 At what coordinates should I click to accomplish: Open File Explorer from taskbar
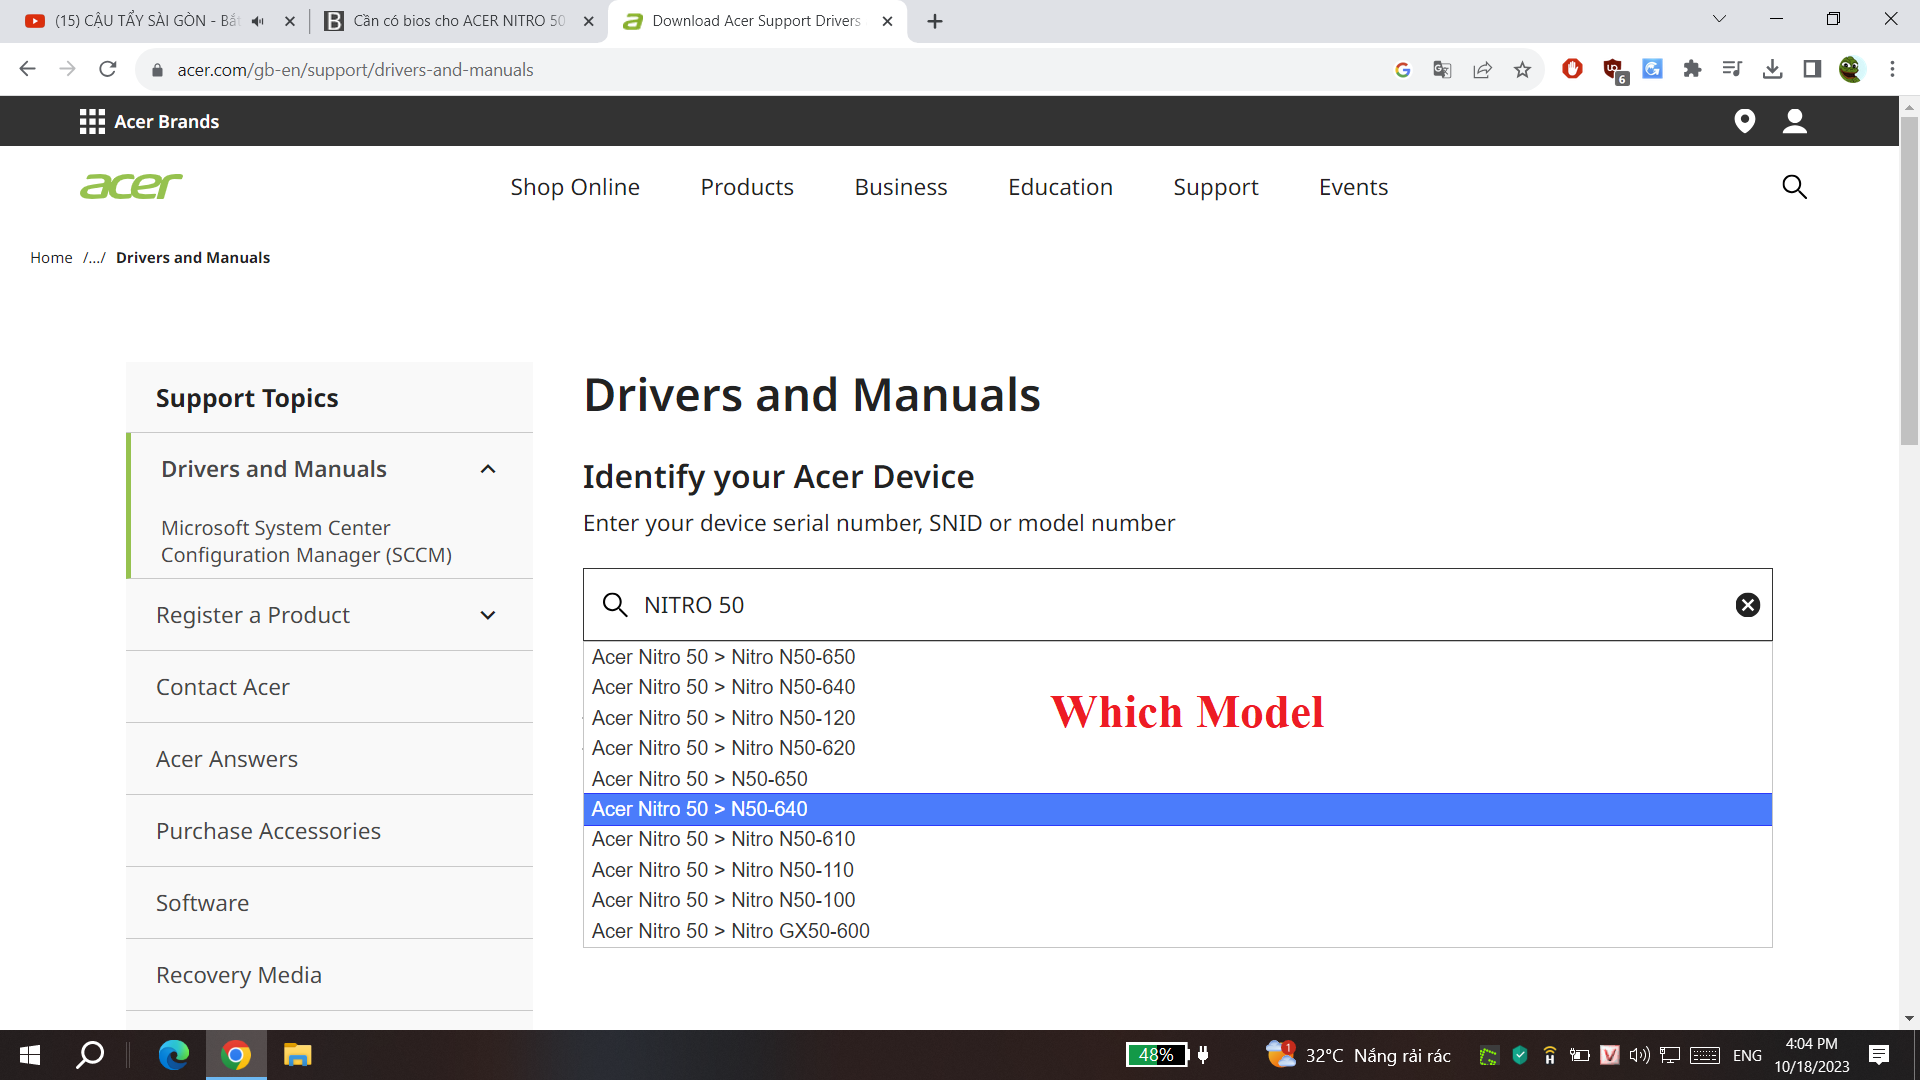[298, 1055]
